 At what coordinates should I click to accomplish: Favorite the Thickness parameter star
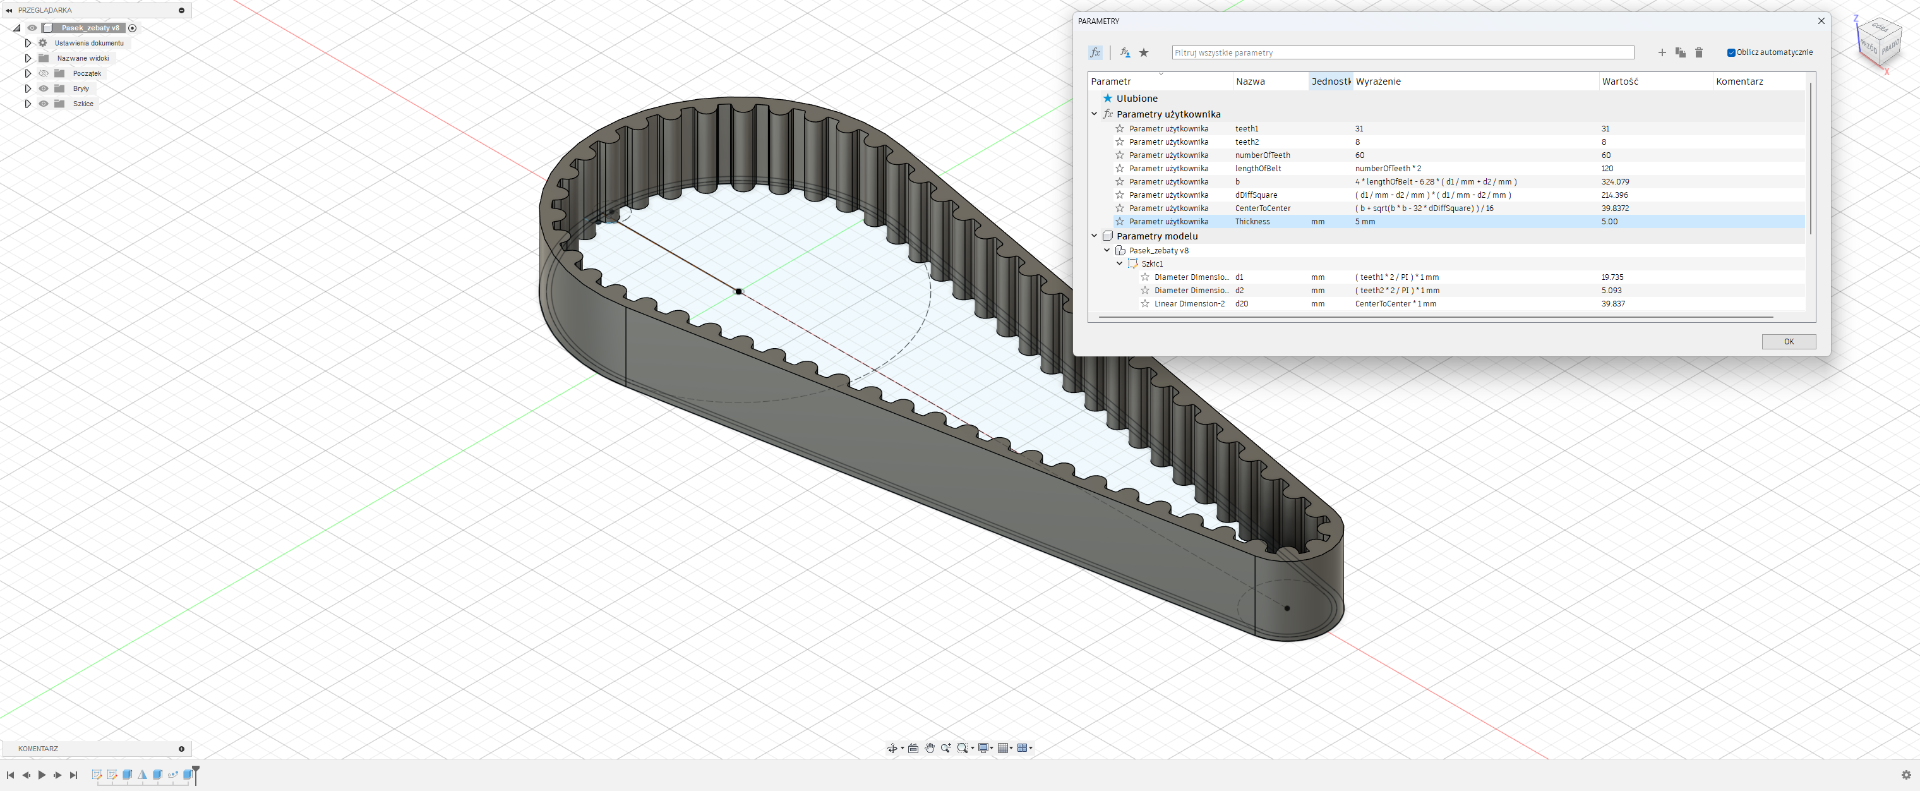click(x=1120, y=221)
